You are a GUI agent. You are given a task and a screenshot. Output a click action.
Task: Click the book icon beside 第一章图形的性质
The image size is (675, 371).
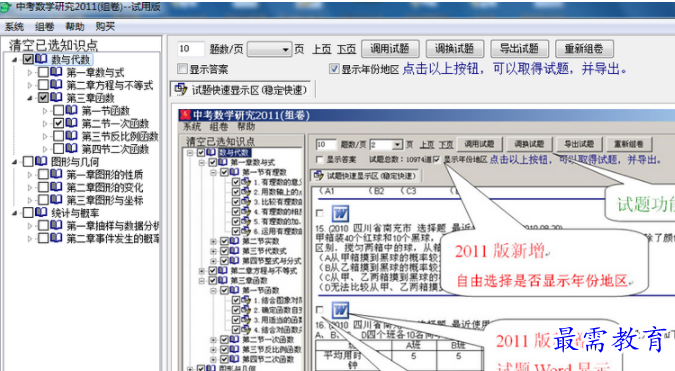click(x=56, y=174)
